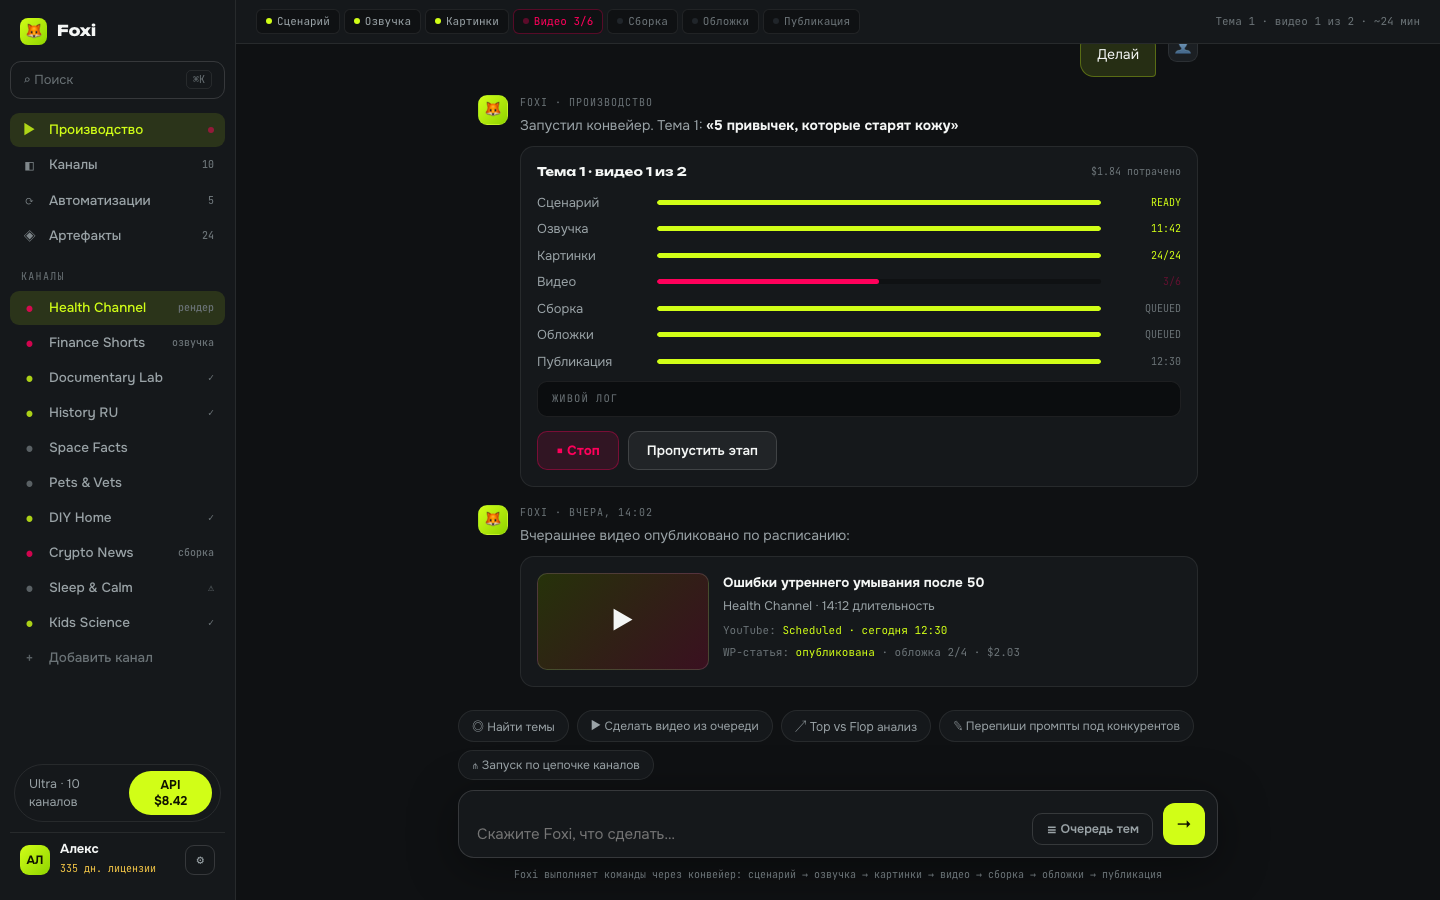Focus the Поиск search field
1440x900 pixels.
pos(117,80)
